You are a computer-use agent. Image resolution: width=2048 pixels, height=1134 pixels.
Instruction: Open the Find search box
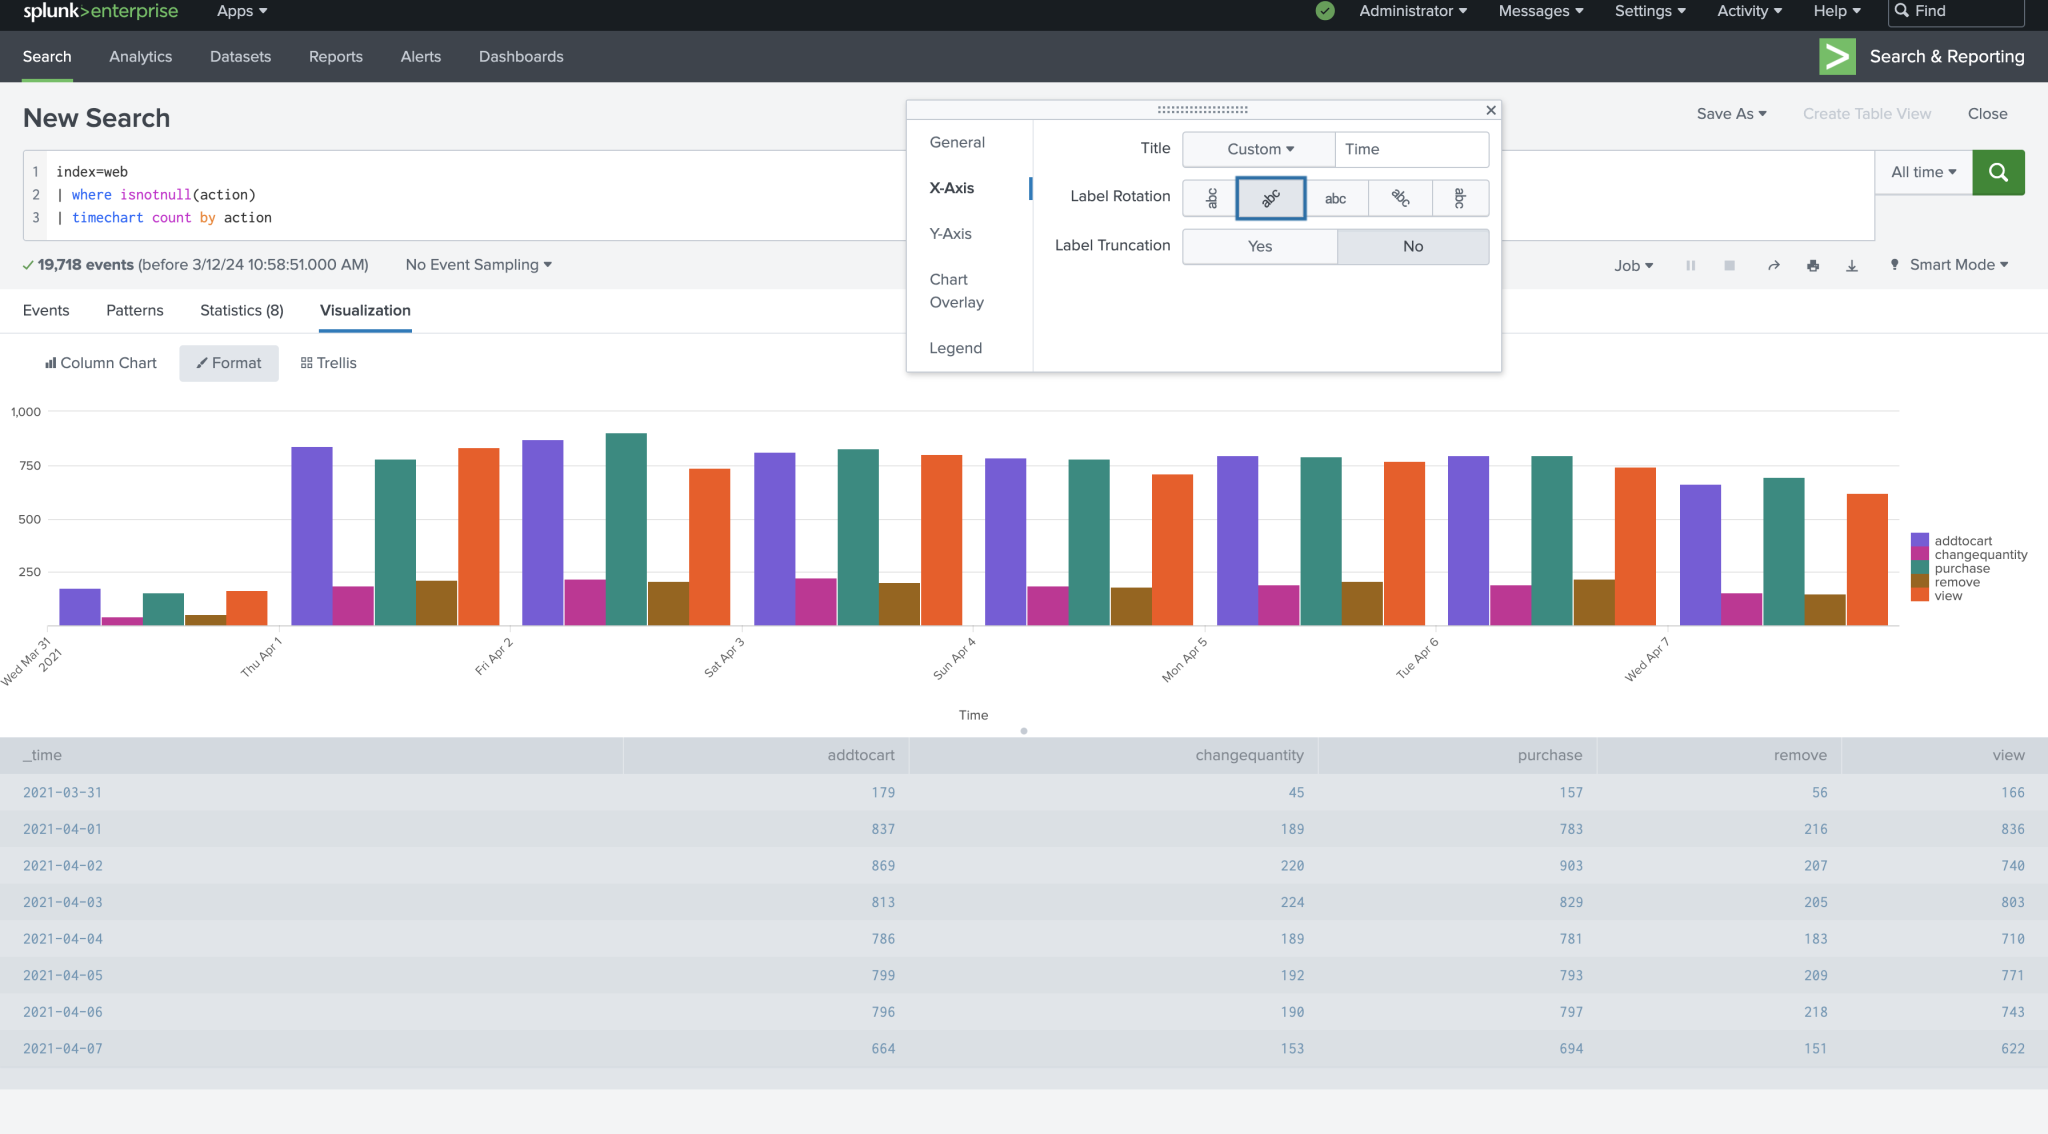[x=1955, y=12]
